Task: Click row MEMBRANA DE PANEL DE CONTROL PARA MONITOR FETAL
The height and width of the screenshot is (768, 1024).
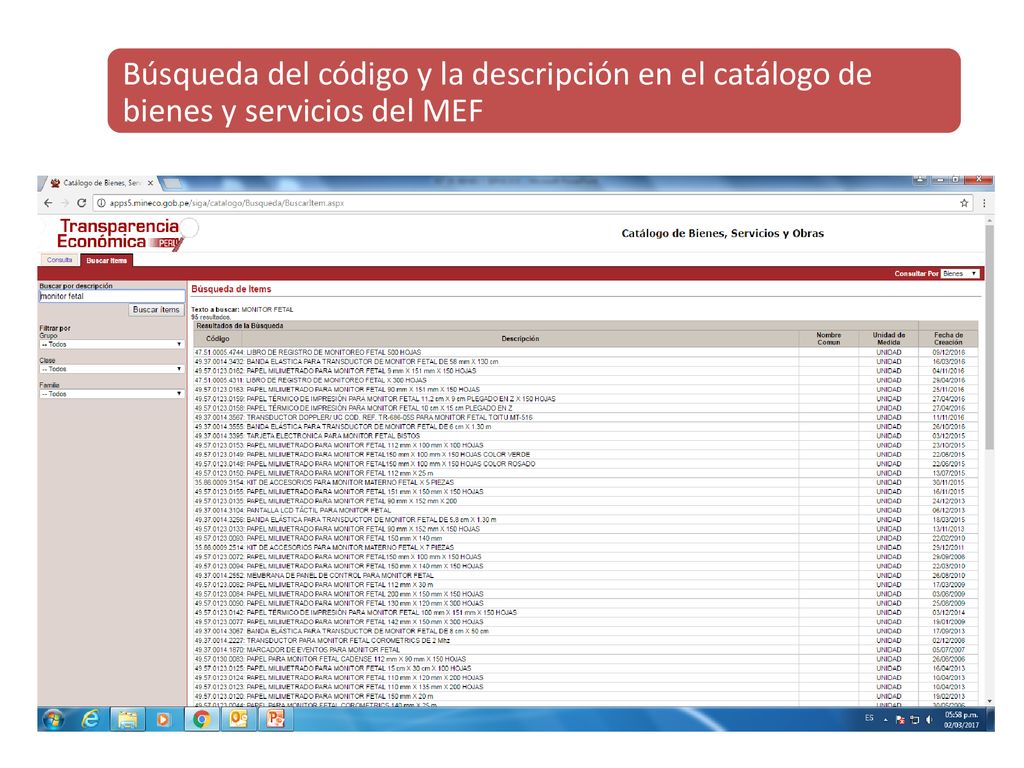Action: (586, 575)
